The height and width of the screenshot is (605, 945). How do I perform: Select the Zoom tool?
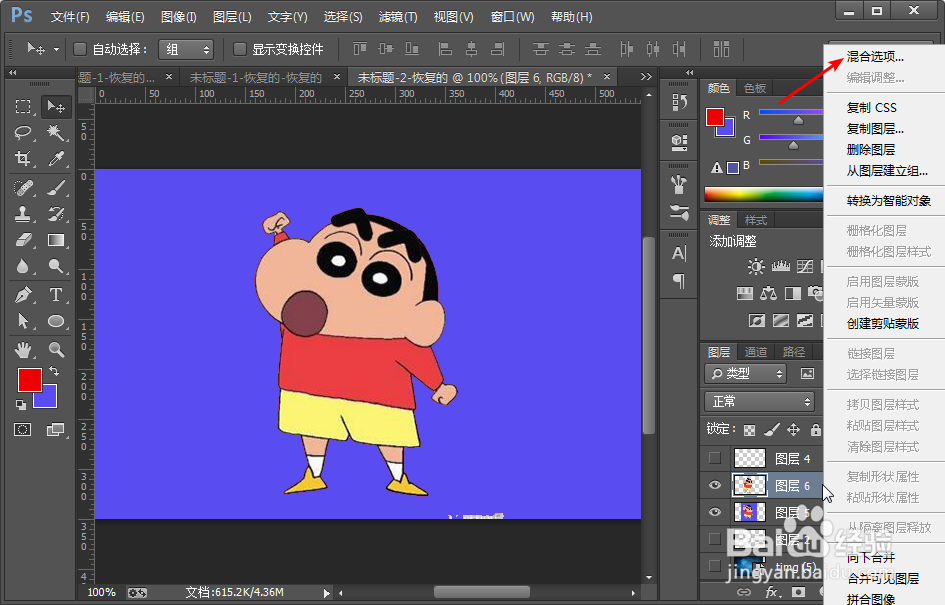coord(56,350)
